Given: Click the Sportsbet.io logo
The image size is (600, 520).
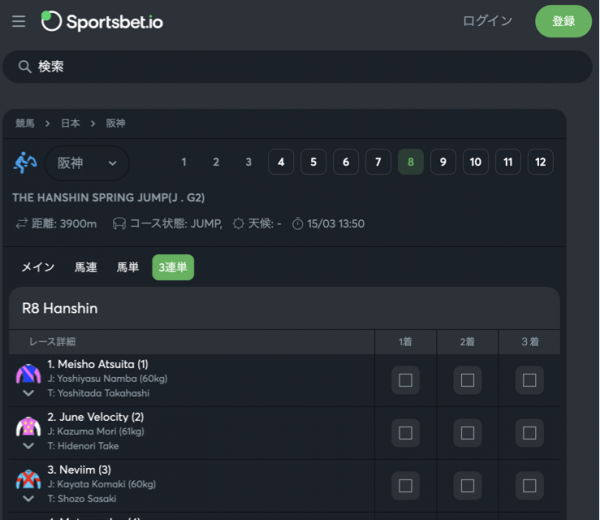Looking at the screenshot, I should point(101,21).
